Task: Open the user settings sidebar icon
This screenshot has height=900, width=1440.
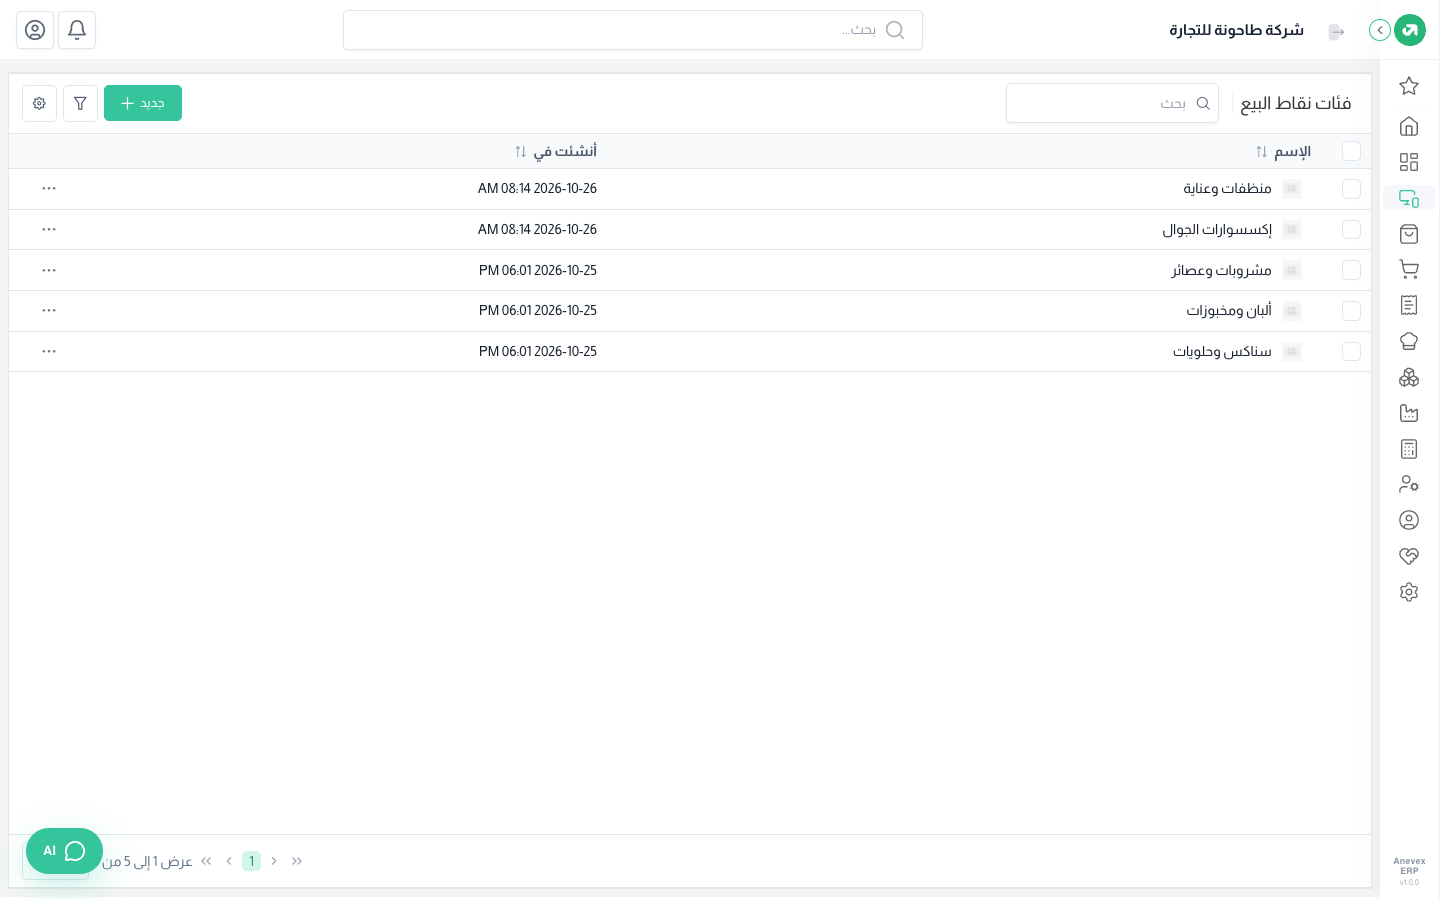Action: click(x=1409, y=484)
